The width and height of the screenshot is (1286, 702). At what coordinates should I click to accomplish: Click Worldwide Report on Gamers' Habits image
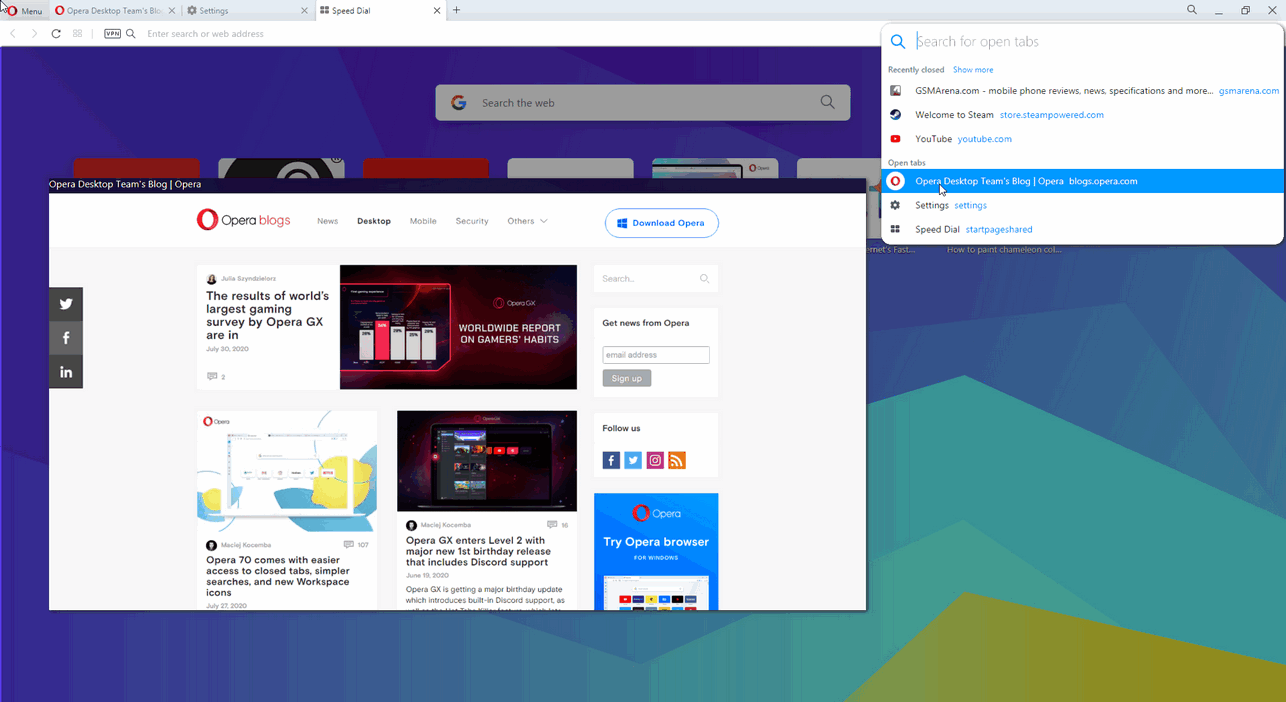(458, 327)
